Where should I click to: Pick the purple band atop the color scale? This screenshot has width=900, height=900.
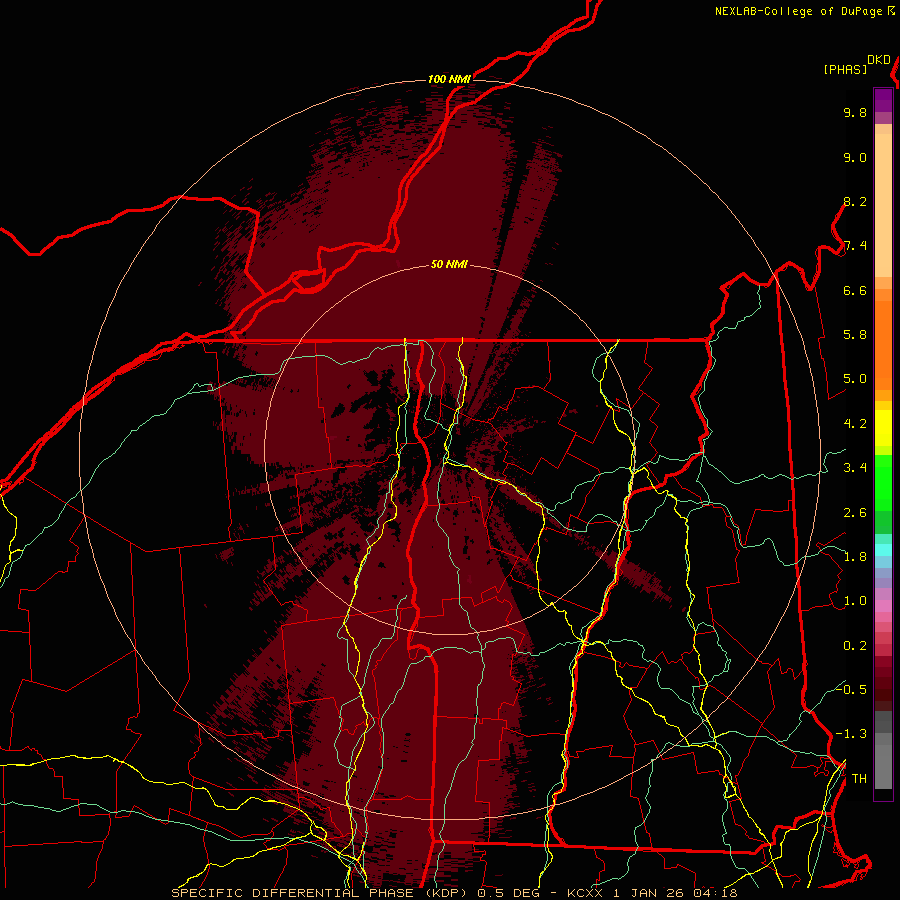click(x=883, y=100)
